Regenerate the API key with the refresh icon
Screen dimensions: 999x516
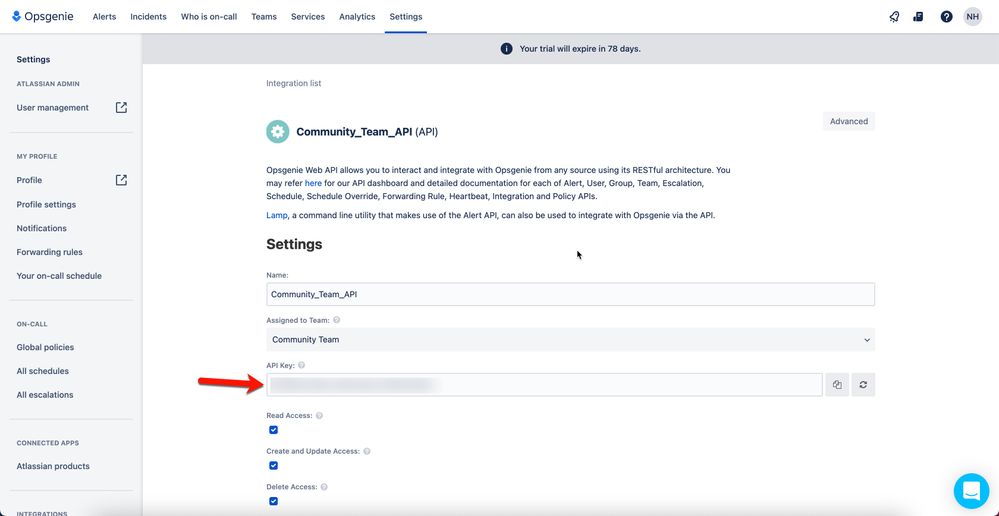tap(863, 385)
